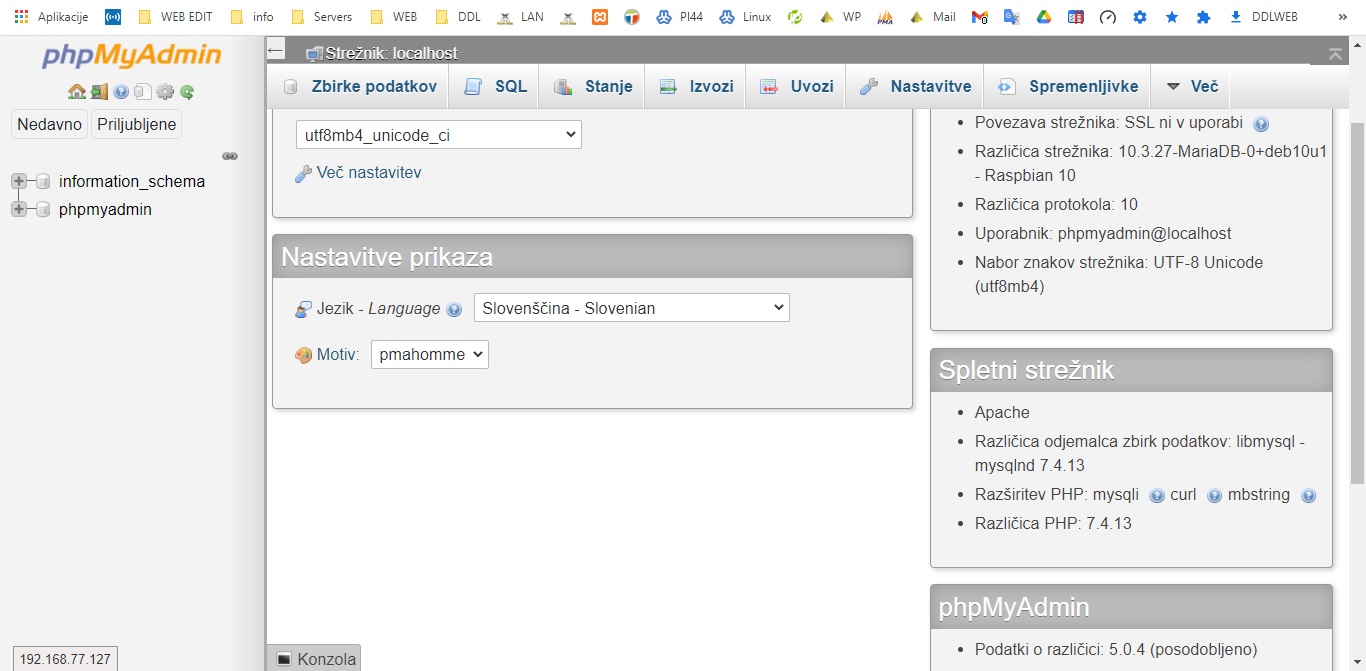Open pmahomme theme dropdown
The height and width of the screenshot is (671, 1366).
429,355
